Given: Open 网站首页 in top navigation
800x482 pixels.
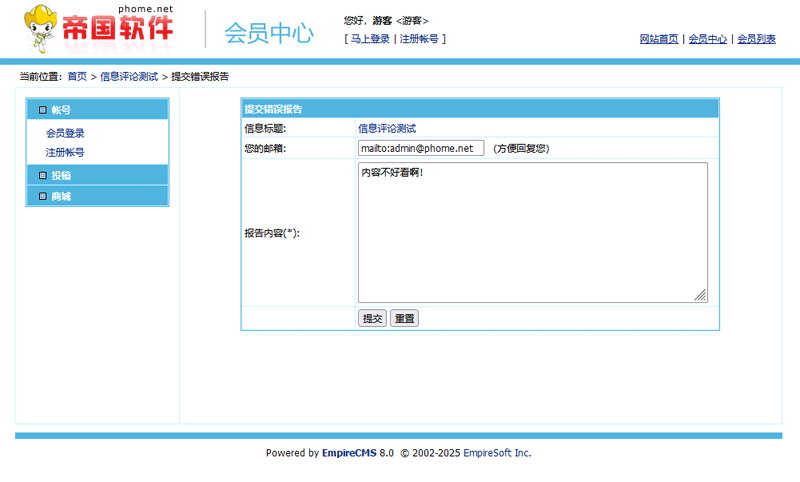Looking at the screenshot, I should point(659,39).
